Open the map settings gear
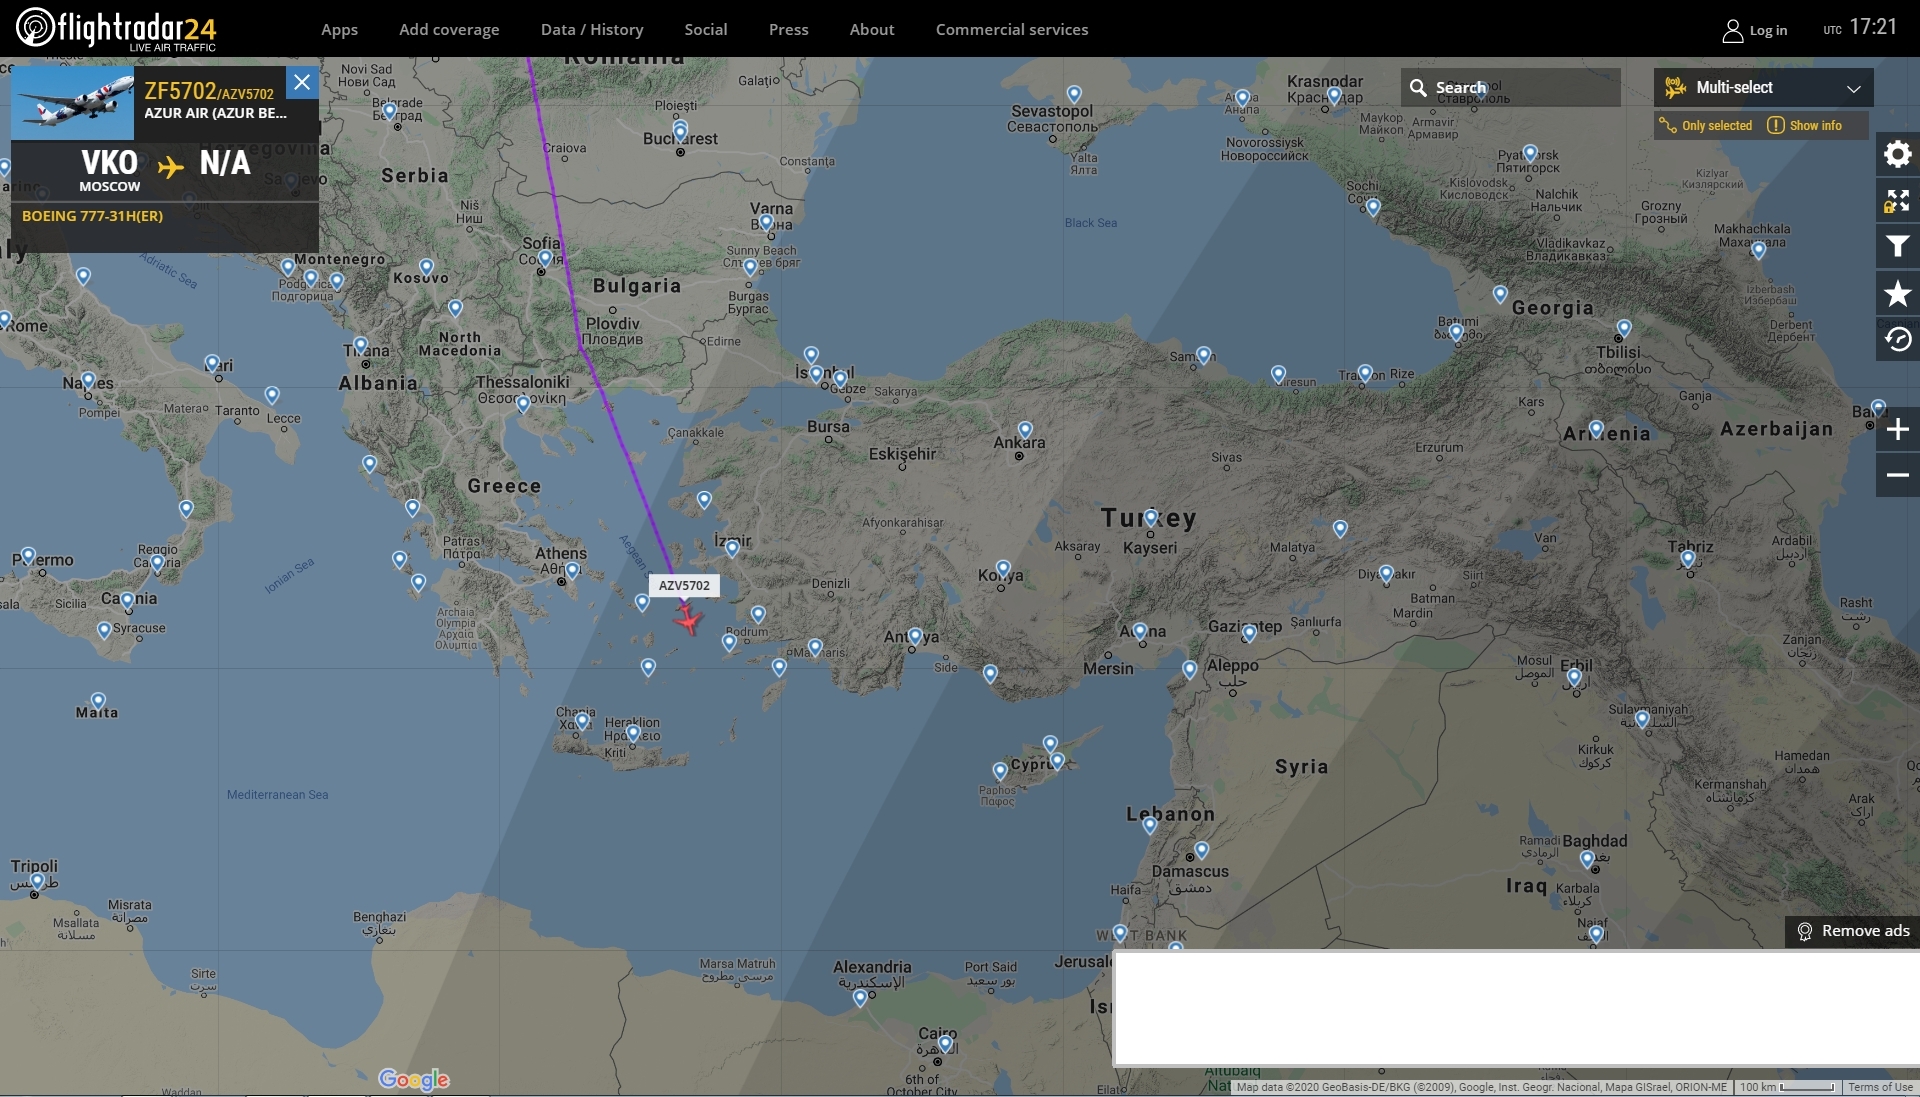The image size is (1920, 1097). coord(1897,154)
